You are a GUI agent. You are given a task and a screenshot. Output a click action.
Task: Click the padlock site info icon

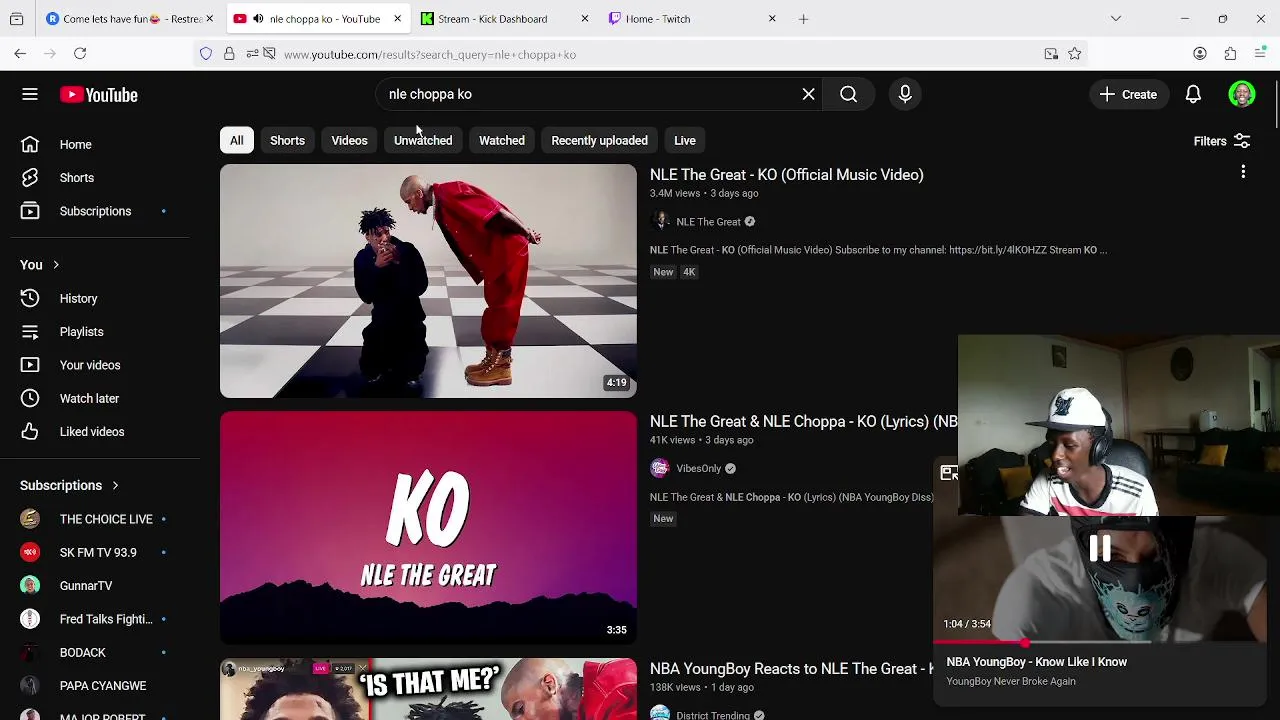point(229,54)
